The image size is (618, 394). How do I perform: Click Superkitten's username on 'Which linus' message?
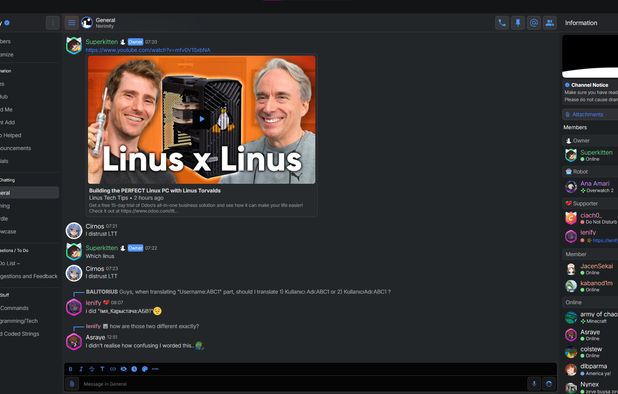pyautogui.click(x=102, y=248)
